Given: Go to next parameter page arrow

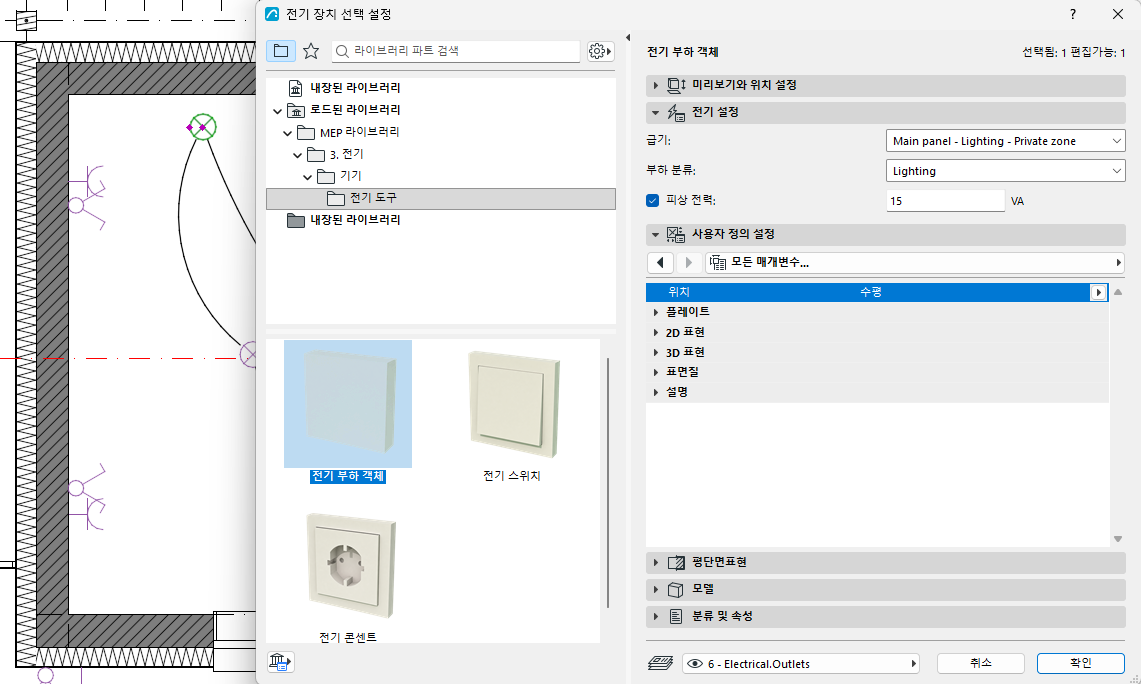Looking at the screenshot, I should pyautogui.click(x=688, y=262).
